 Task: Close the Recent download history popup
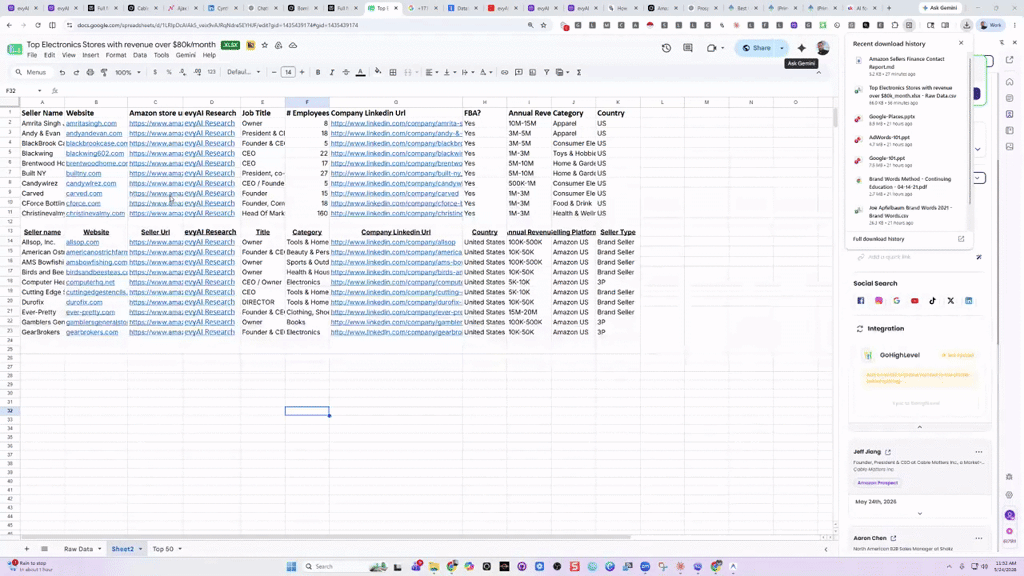tap(961, 43)
